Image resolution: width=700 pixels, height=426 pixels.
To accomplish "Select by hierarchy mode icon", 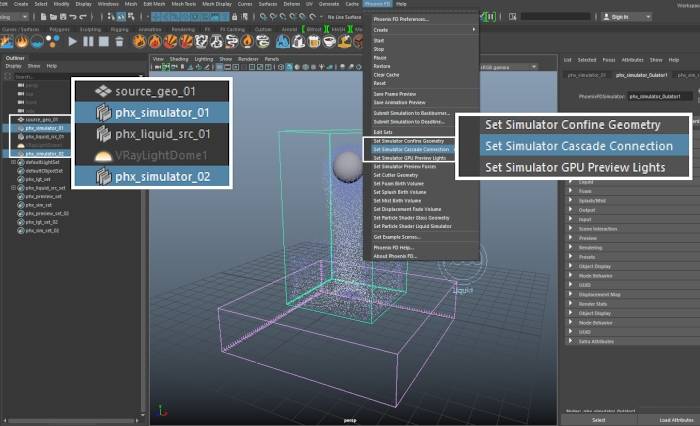I will click(x=111, y=17).
